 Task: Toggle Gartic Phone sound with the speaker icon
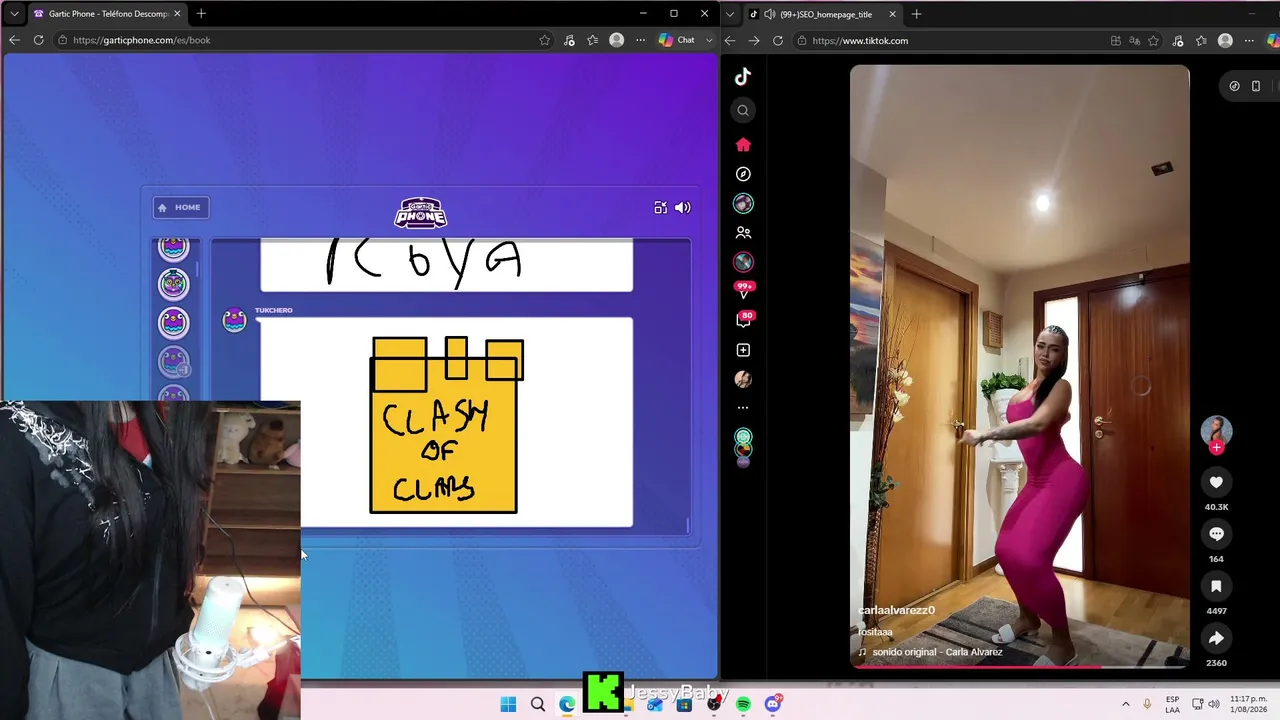point(683,208)
